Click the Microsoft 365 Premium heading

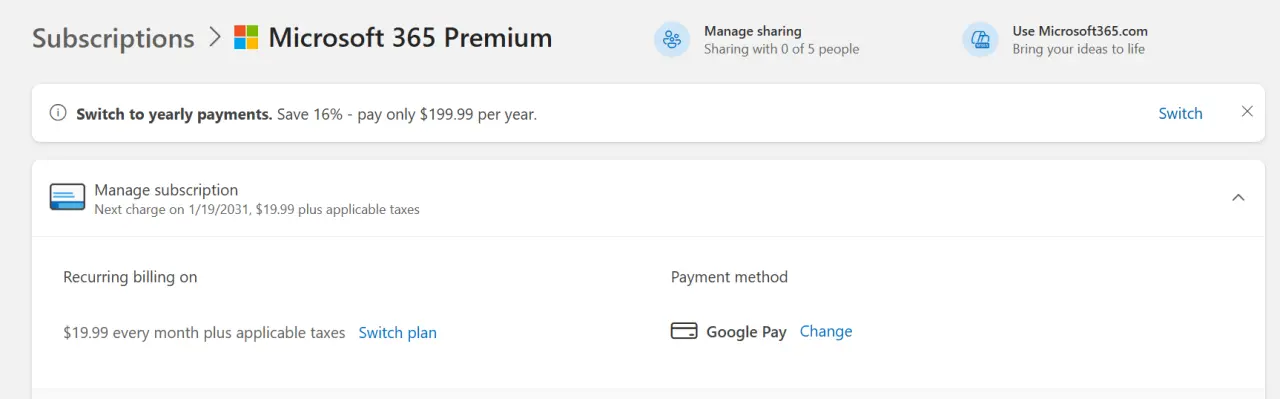click(x=411, y=38)
